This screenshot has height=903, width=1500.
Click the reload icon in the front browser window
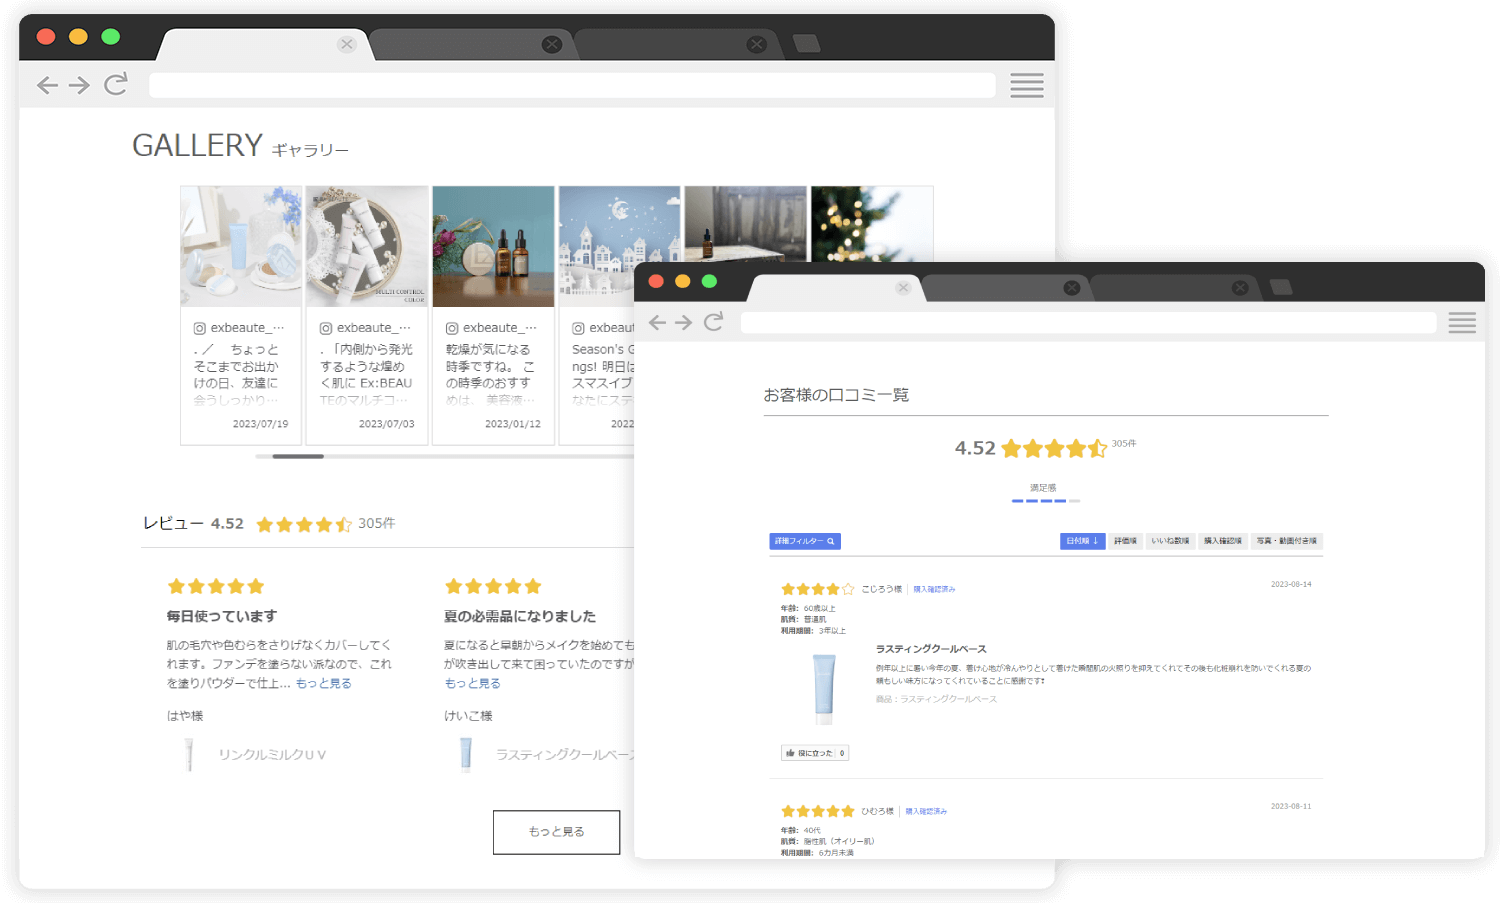click(713, 322)
